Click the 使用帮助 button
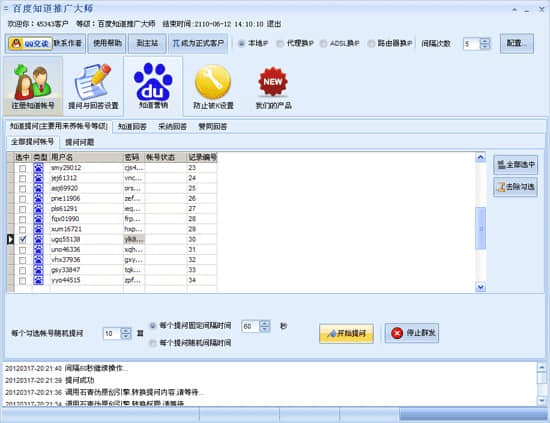Image resolution: width=550 pixels, height=423 pixels. pyautogui.click(x=107, y=43)
